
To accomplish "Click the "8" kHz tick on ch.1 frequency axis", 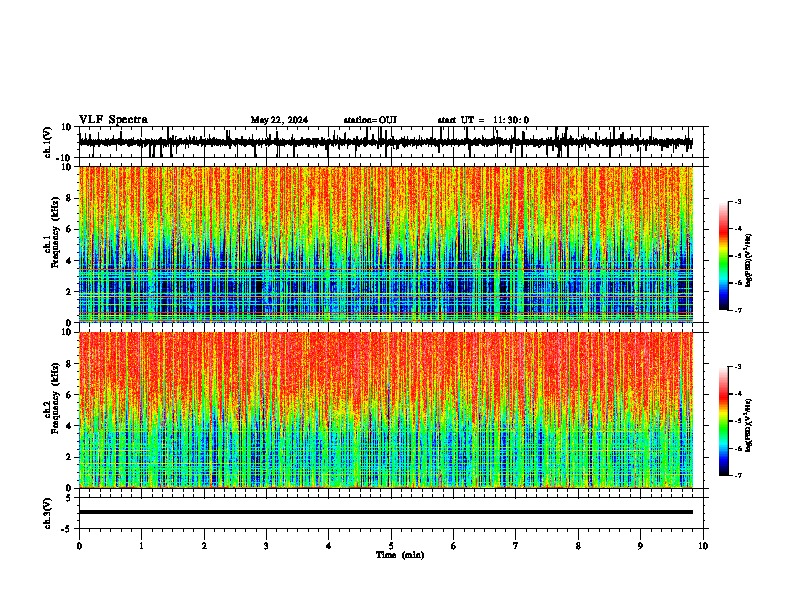I will pos(70,198).
